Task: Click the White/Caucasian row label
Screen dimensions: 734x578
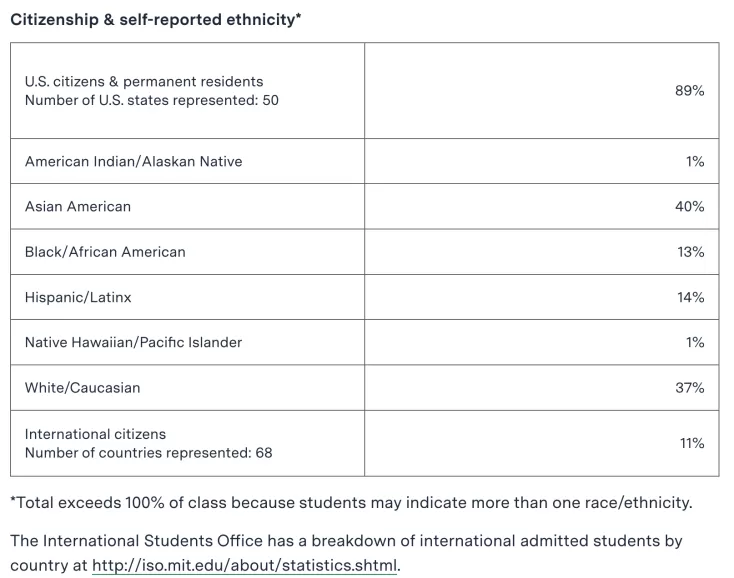Action: click(82, 388)
